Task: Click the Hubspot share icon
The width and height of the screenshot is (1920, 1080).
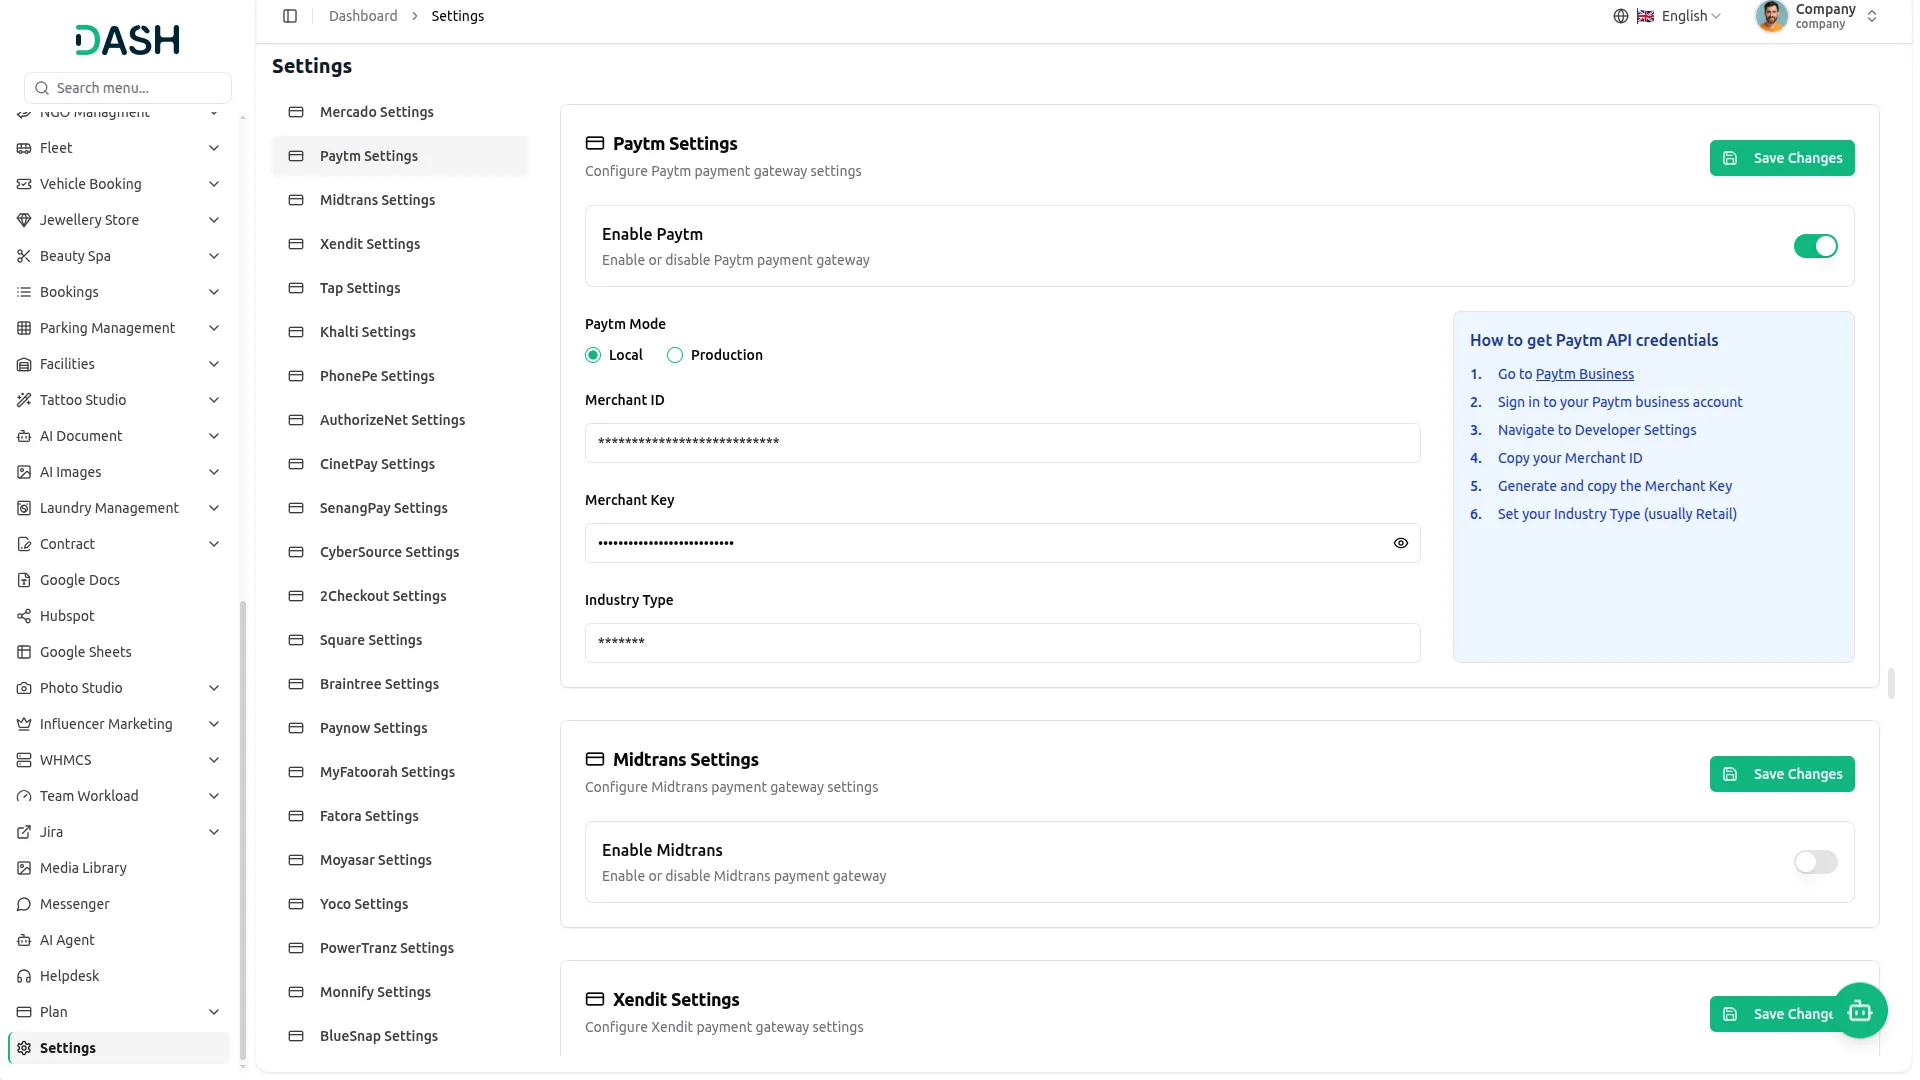Action: click(24, 616)
